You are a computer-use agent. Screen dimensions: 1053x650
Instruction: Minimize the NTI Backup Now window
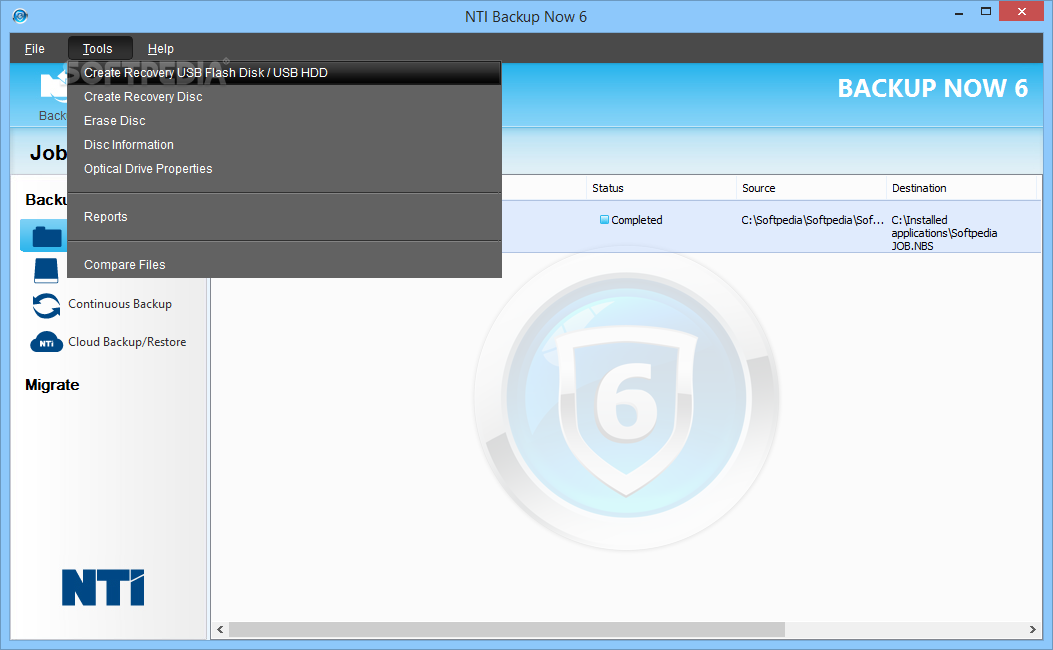click(959, 13)
